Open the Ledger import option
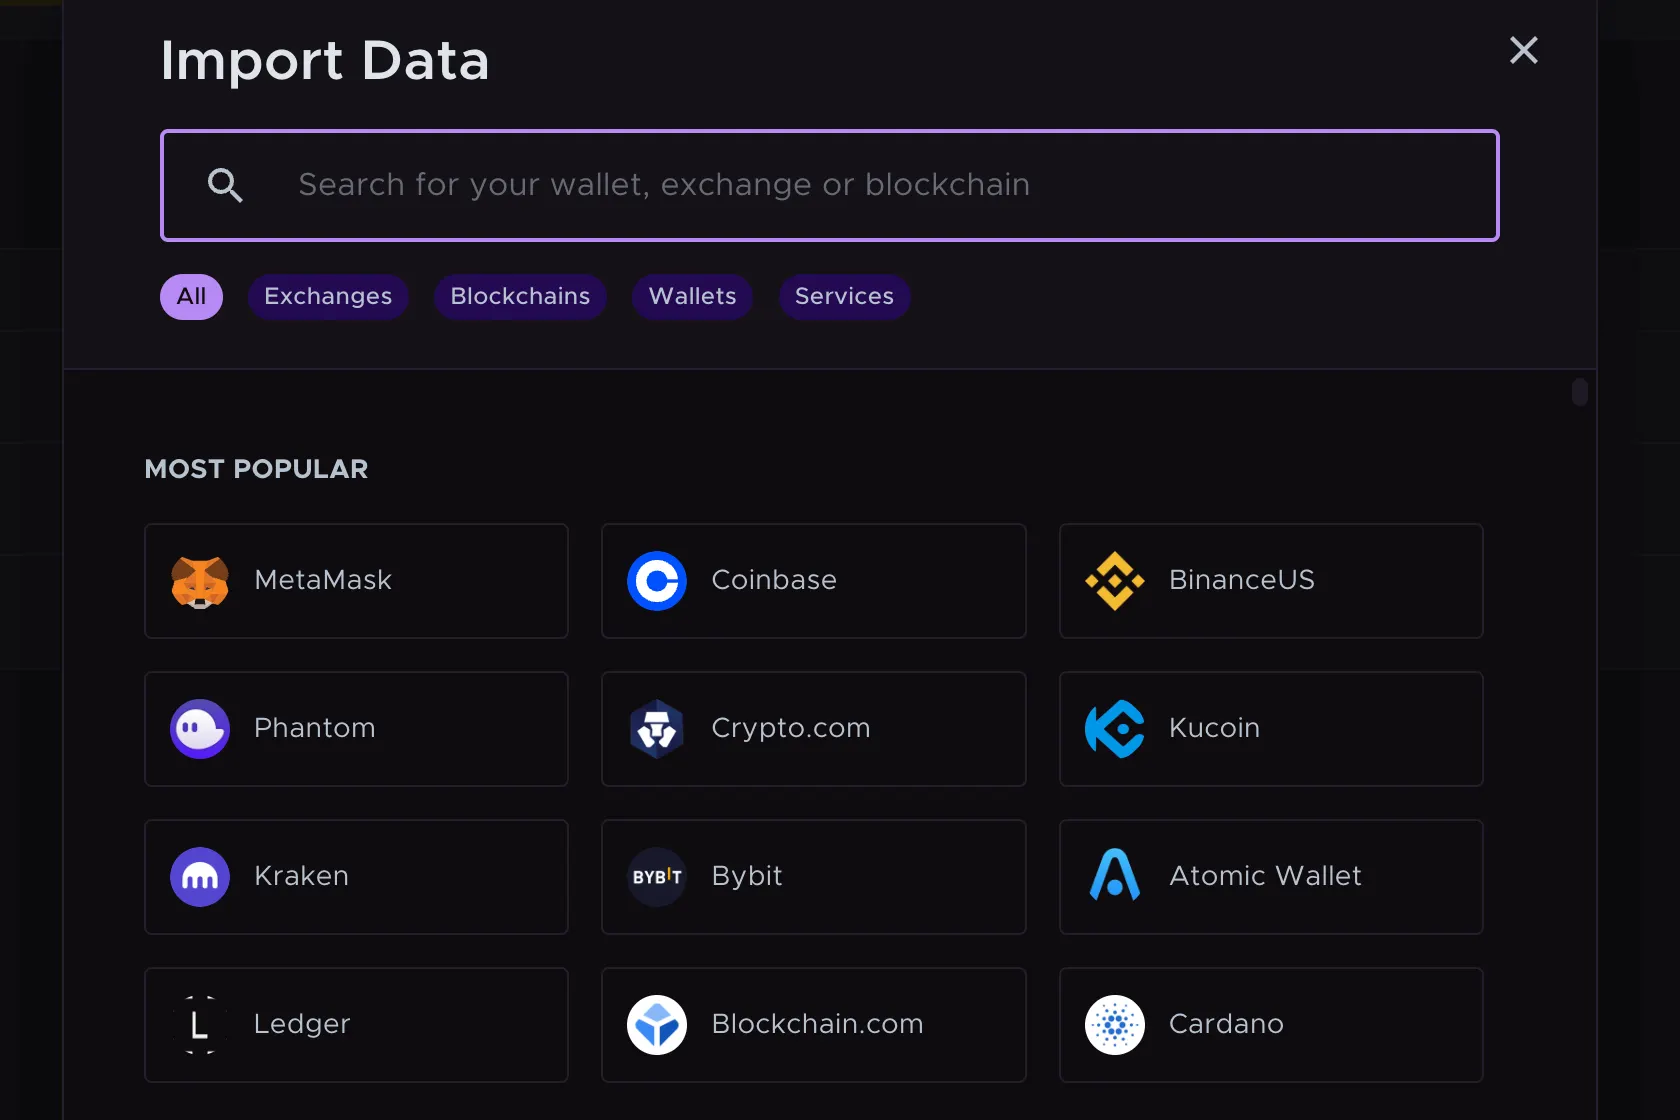 click(x=356, y=1025)
